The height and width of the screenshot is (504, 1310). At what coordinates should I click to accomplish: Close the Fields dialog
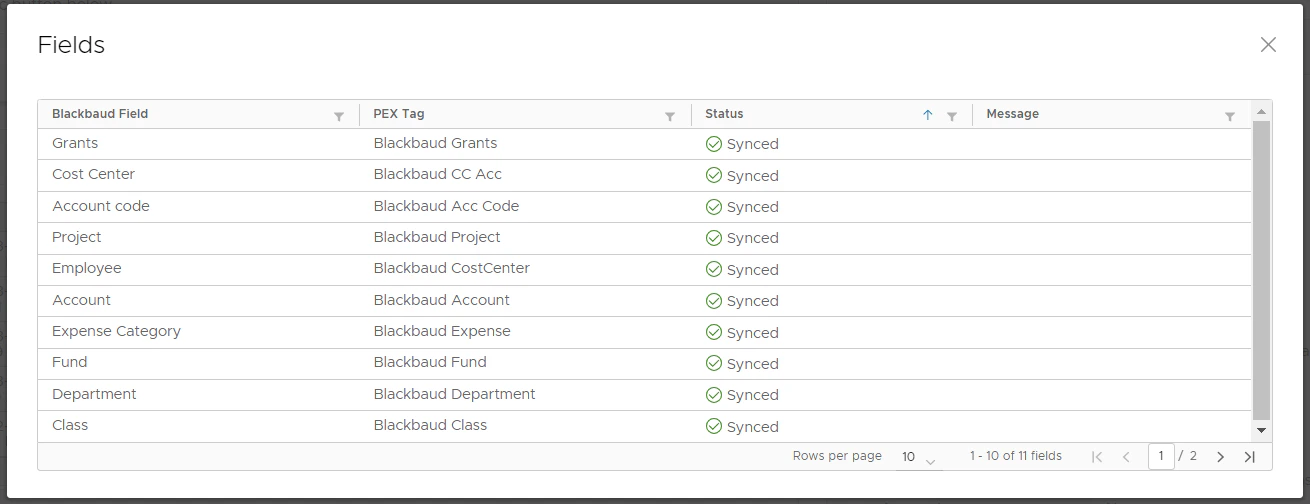tap(1268, 45)
